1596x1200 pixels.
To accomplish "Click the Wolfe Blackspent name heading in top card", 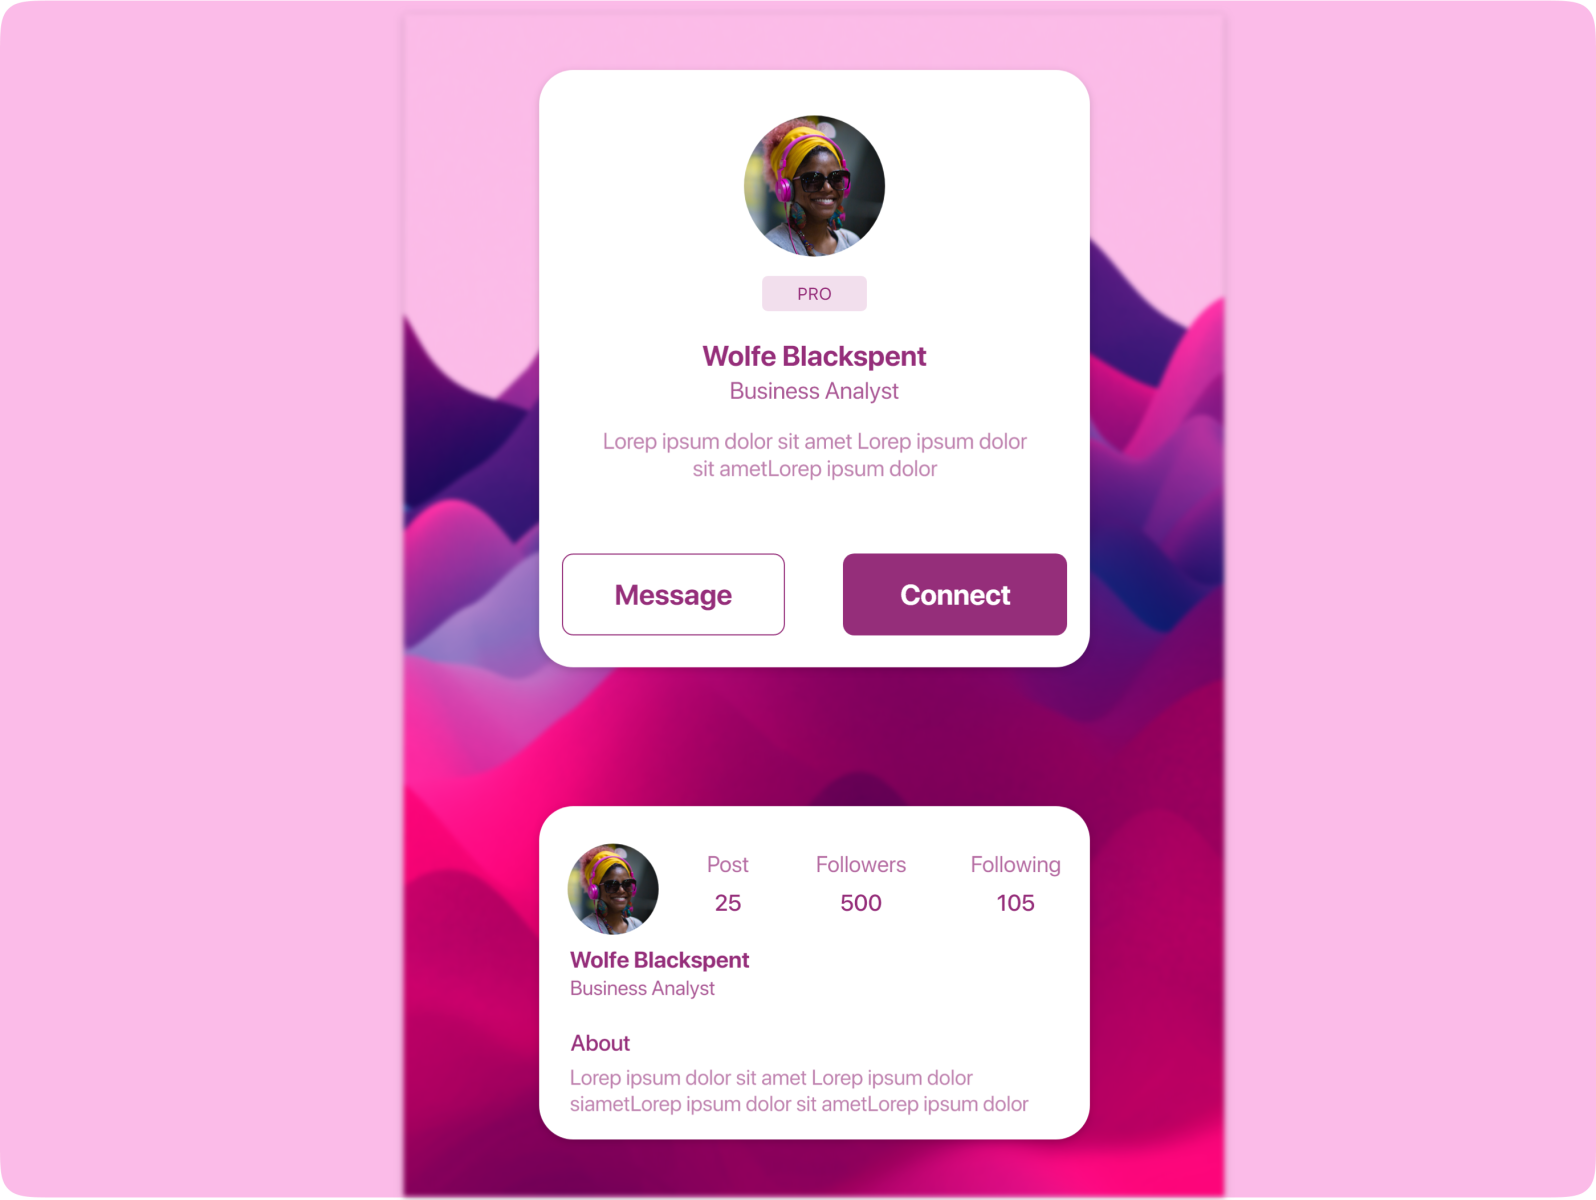I will (814, 356).
